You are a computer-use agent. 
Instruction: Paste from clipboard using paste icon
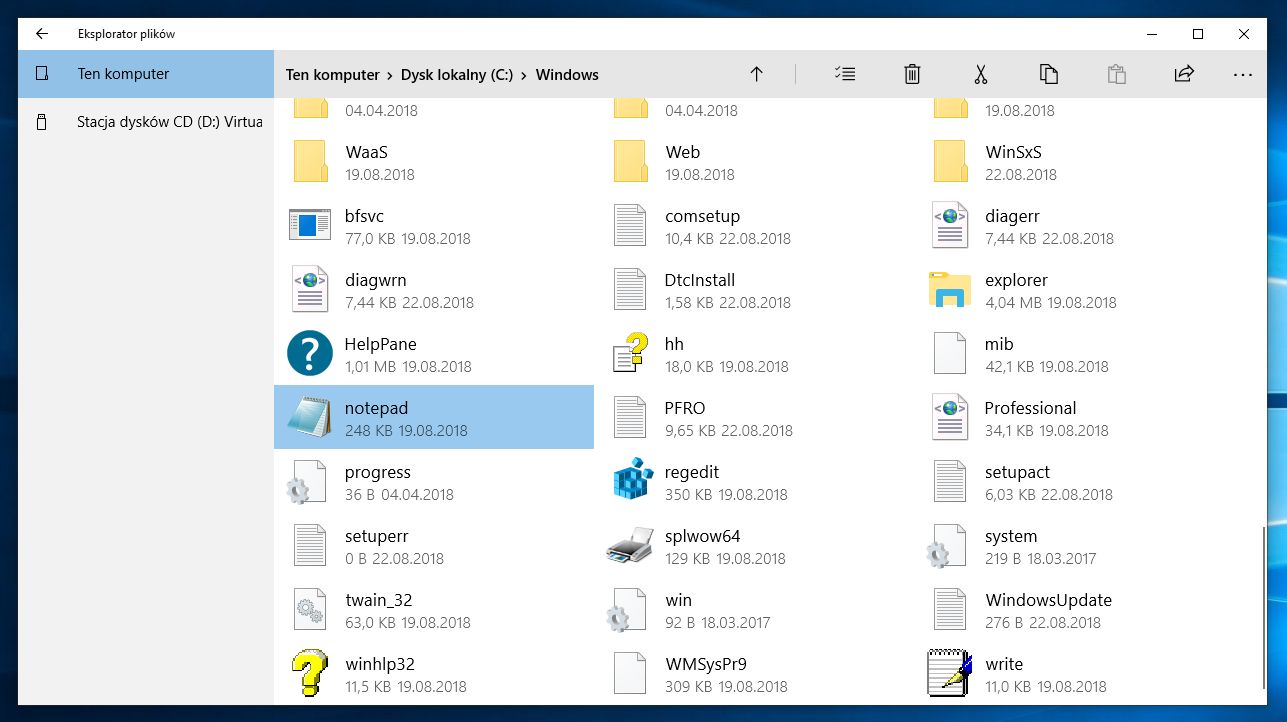click(1116, 74)
